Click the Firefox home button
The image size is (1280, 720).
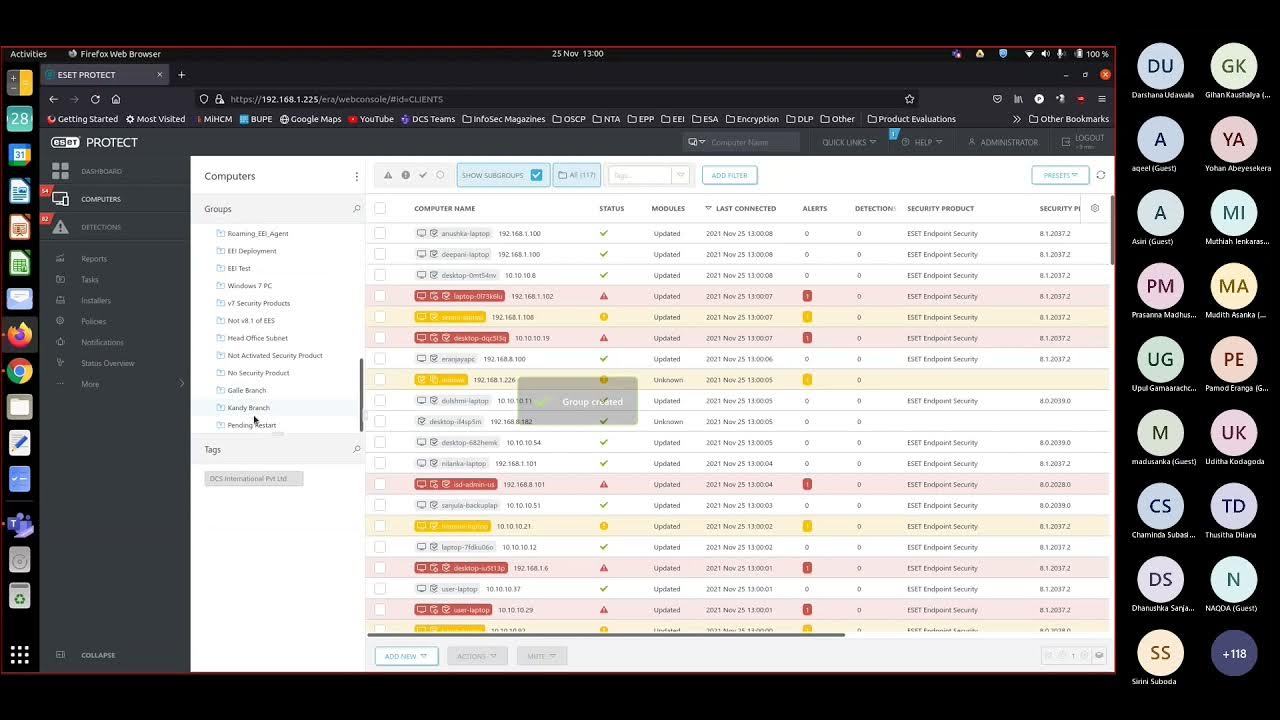pyautogui.click(x=116, y=99)
